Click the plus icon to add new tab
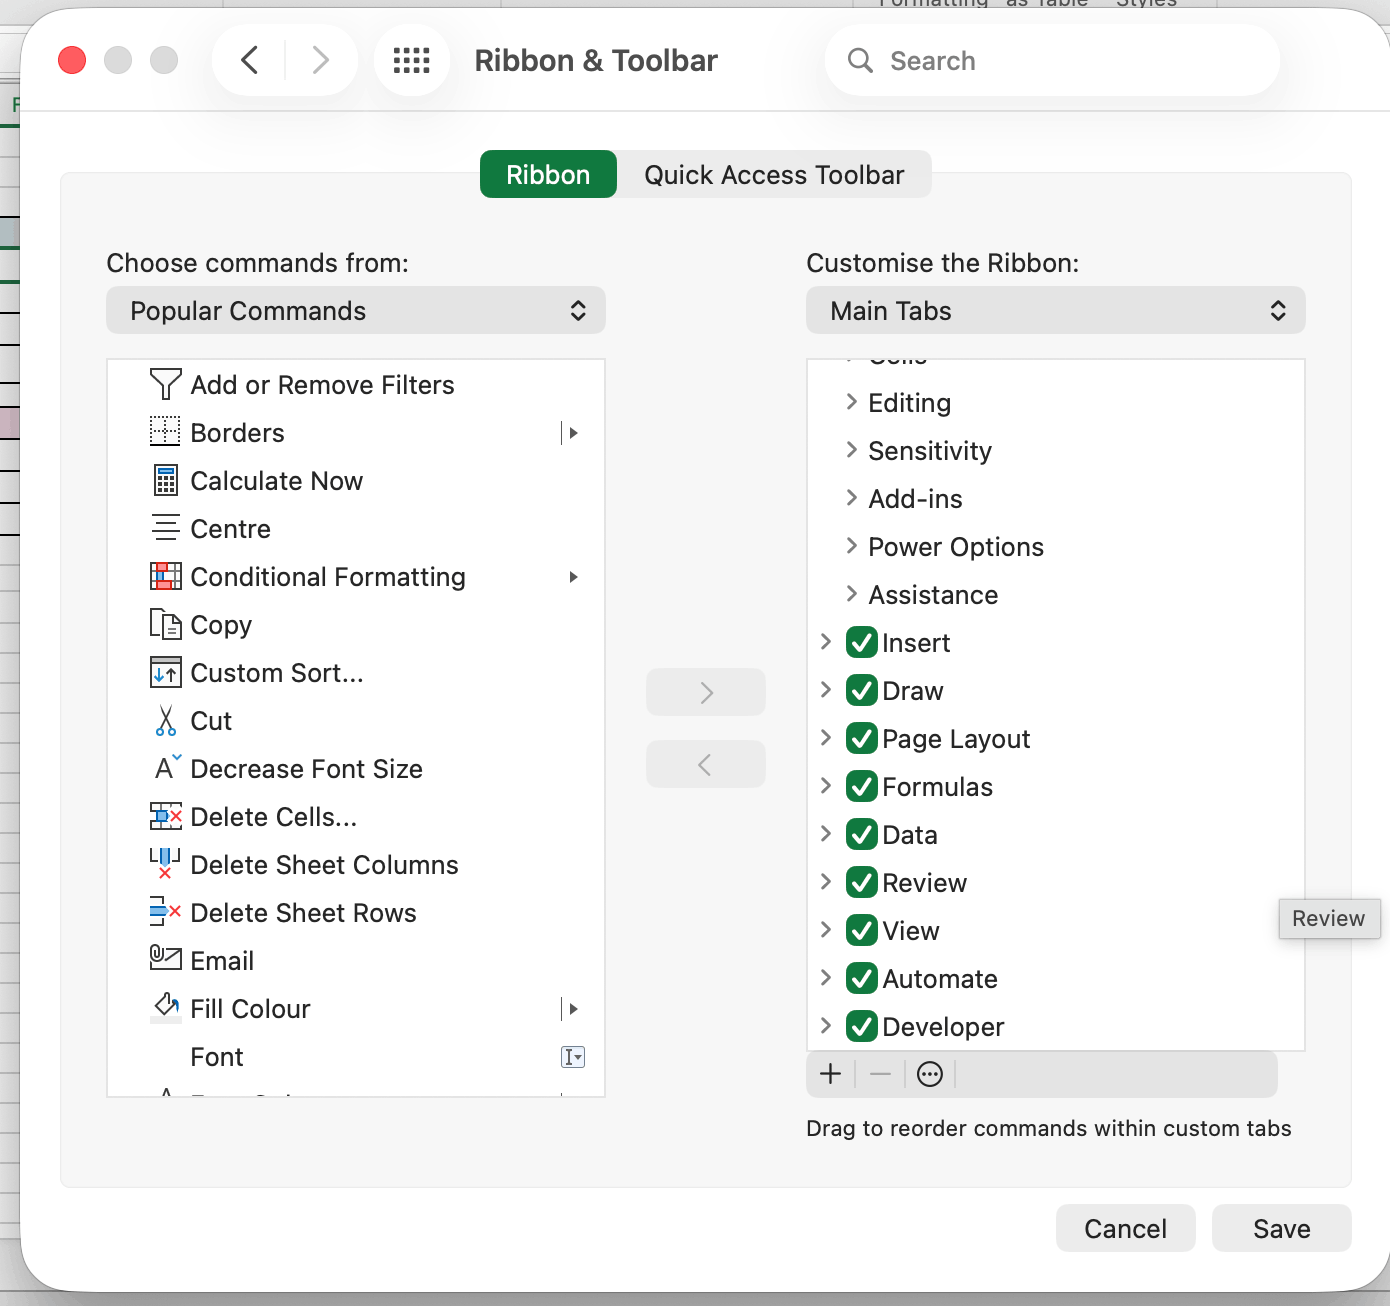Viewport: 1390px width, 1306px height. [830, 1074]
